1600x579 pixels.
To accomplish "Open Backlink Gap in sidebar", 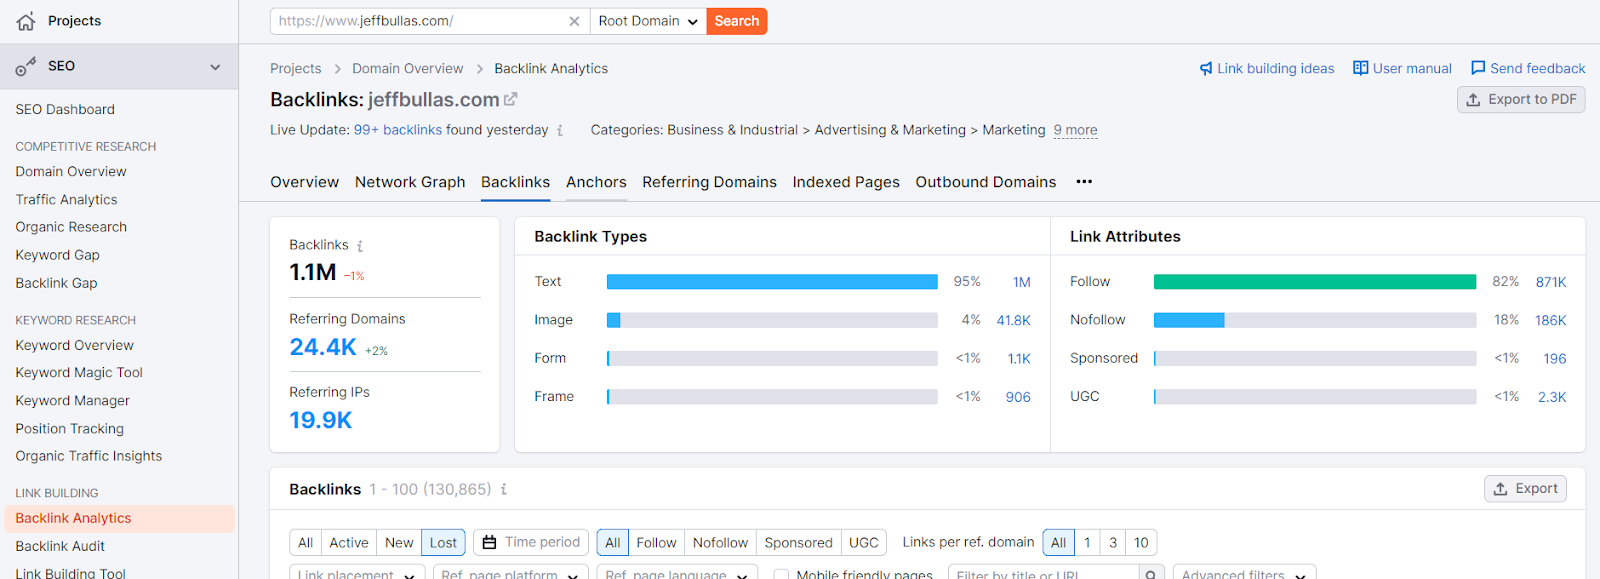I will coord(56,283).
